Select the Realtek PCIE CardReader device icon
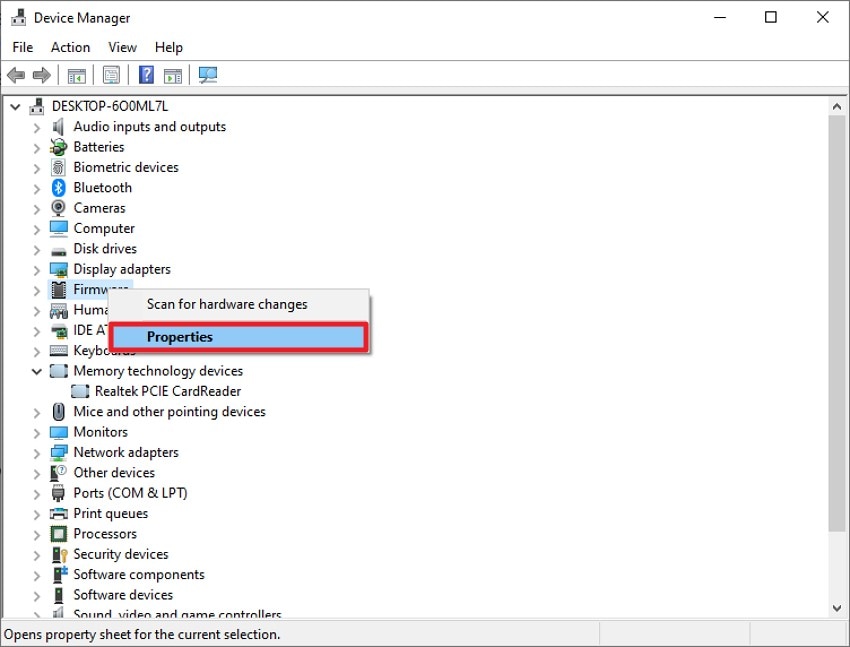The image size is (850, 647). coord(80,391)
